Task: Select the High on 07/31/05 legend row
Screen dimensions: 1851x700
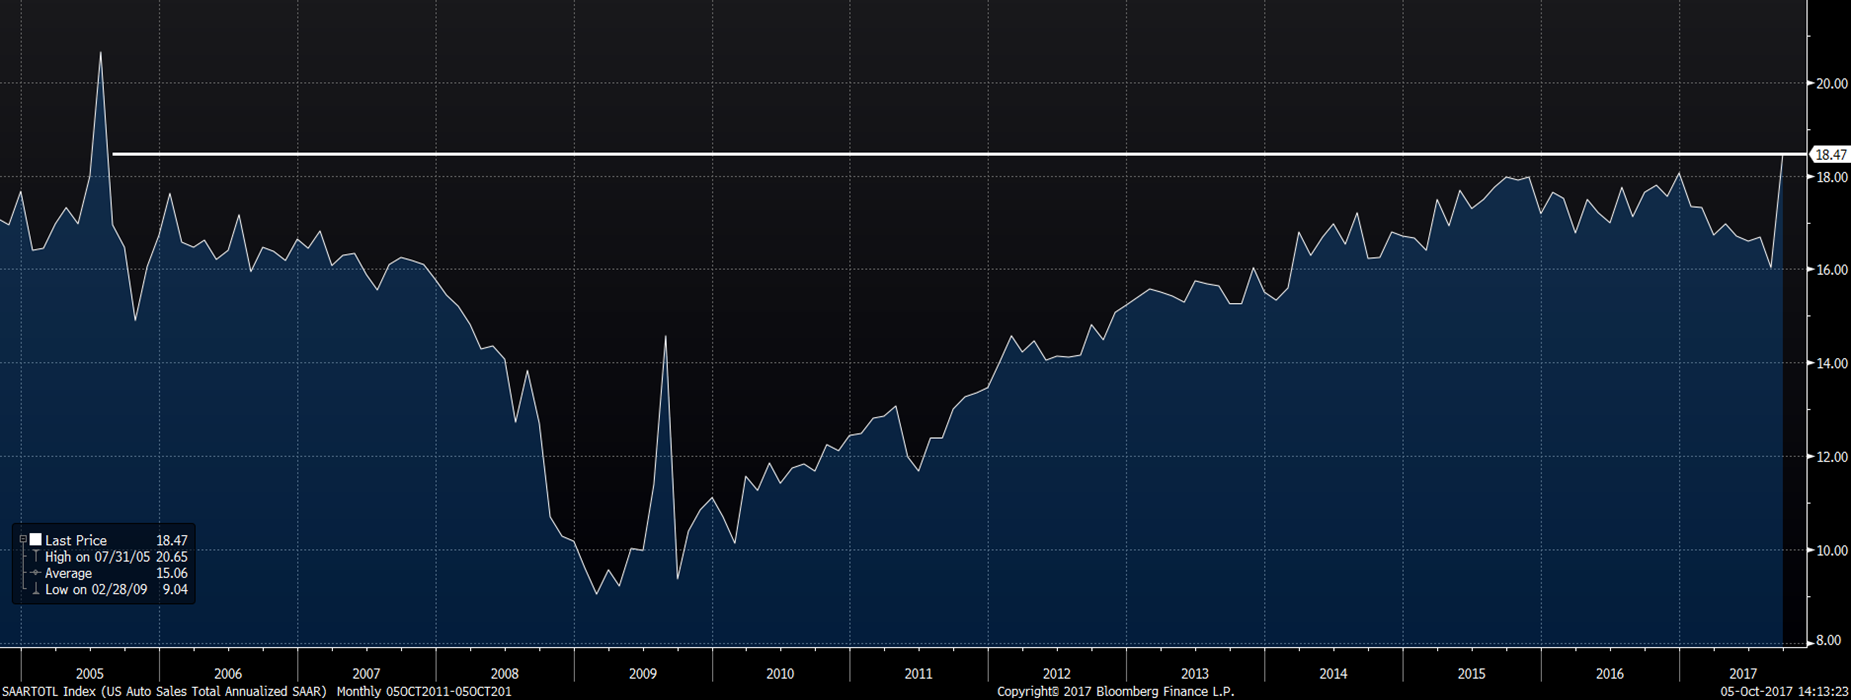Action: coord(98,557)
